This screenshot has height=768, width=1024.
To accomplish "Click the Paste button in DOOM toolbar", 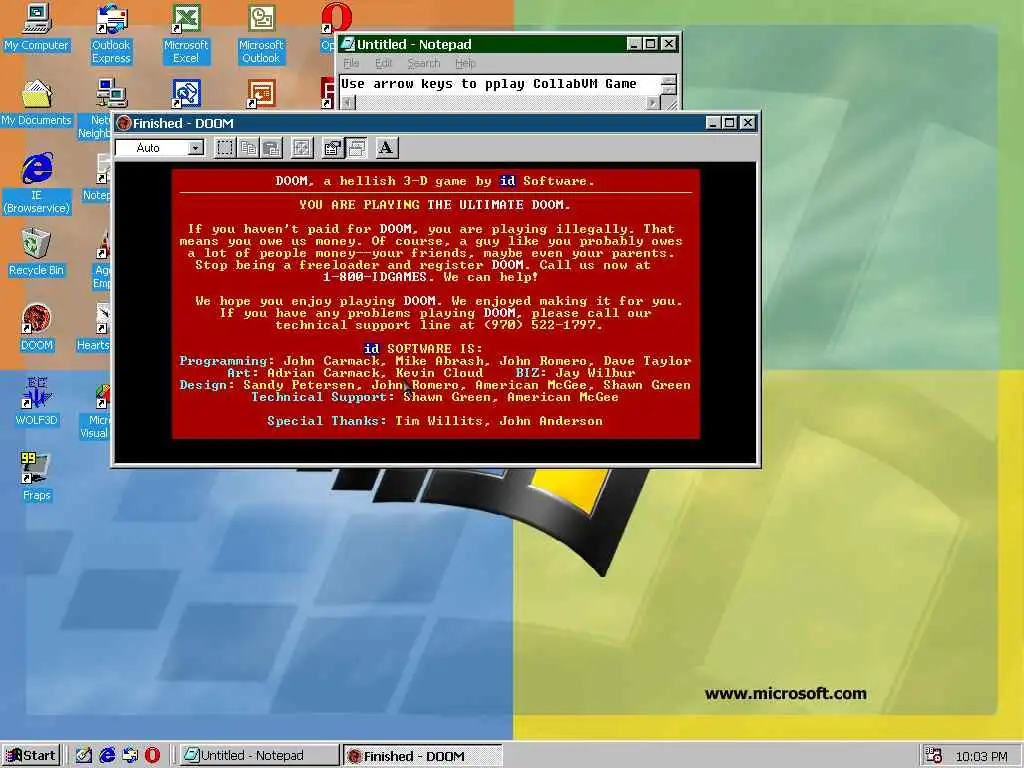I will 272,148.
